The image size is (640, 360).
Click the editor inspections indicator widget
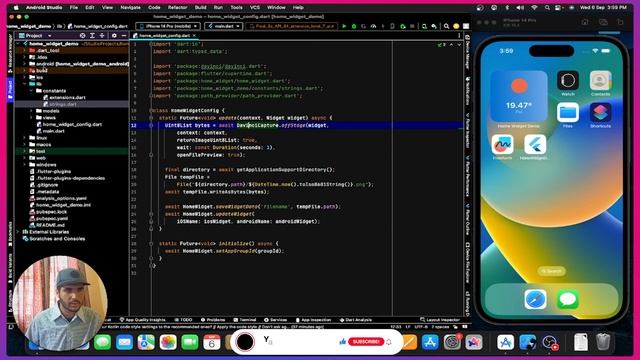point(442,44)
